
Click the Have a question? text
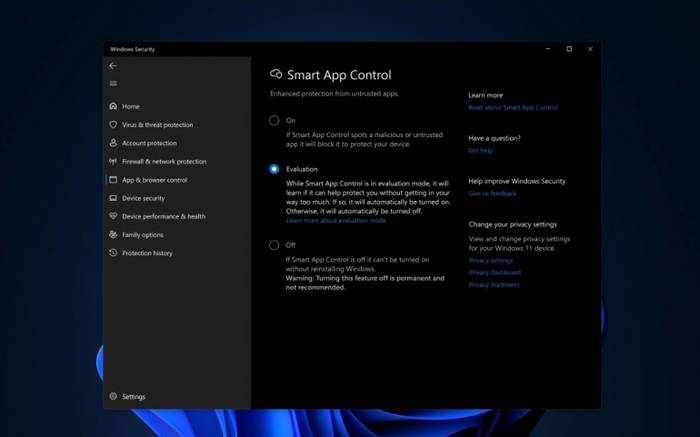pos(494,138)
